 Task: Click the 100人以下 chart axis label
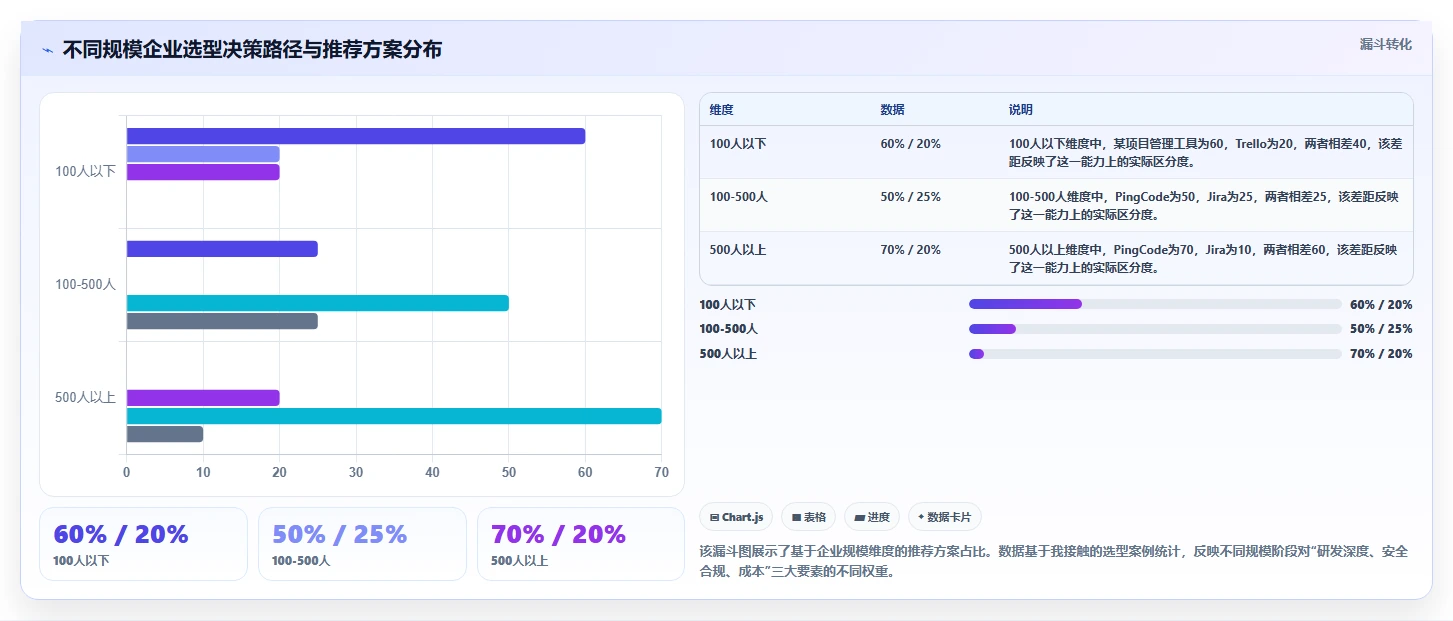pyautogui.click(x=86, y=171)
